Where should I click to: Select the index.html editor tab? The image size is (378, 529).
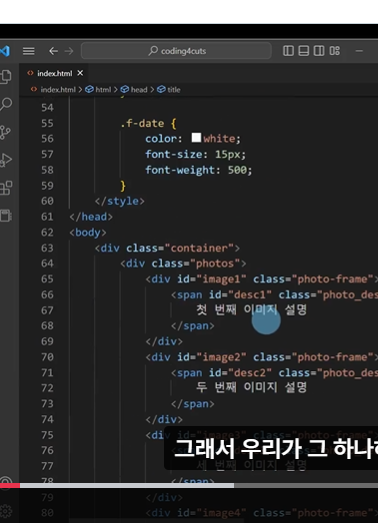(55, 73)
